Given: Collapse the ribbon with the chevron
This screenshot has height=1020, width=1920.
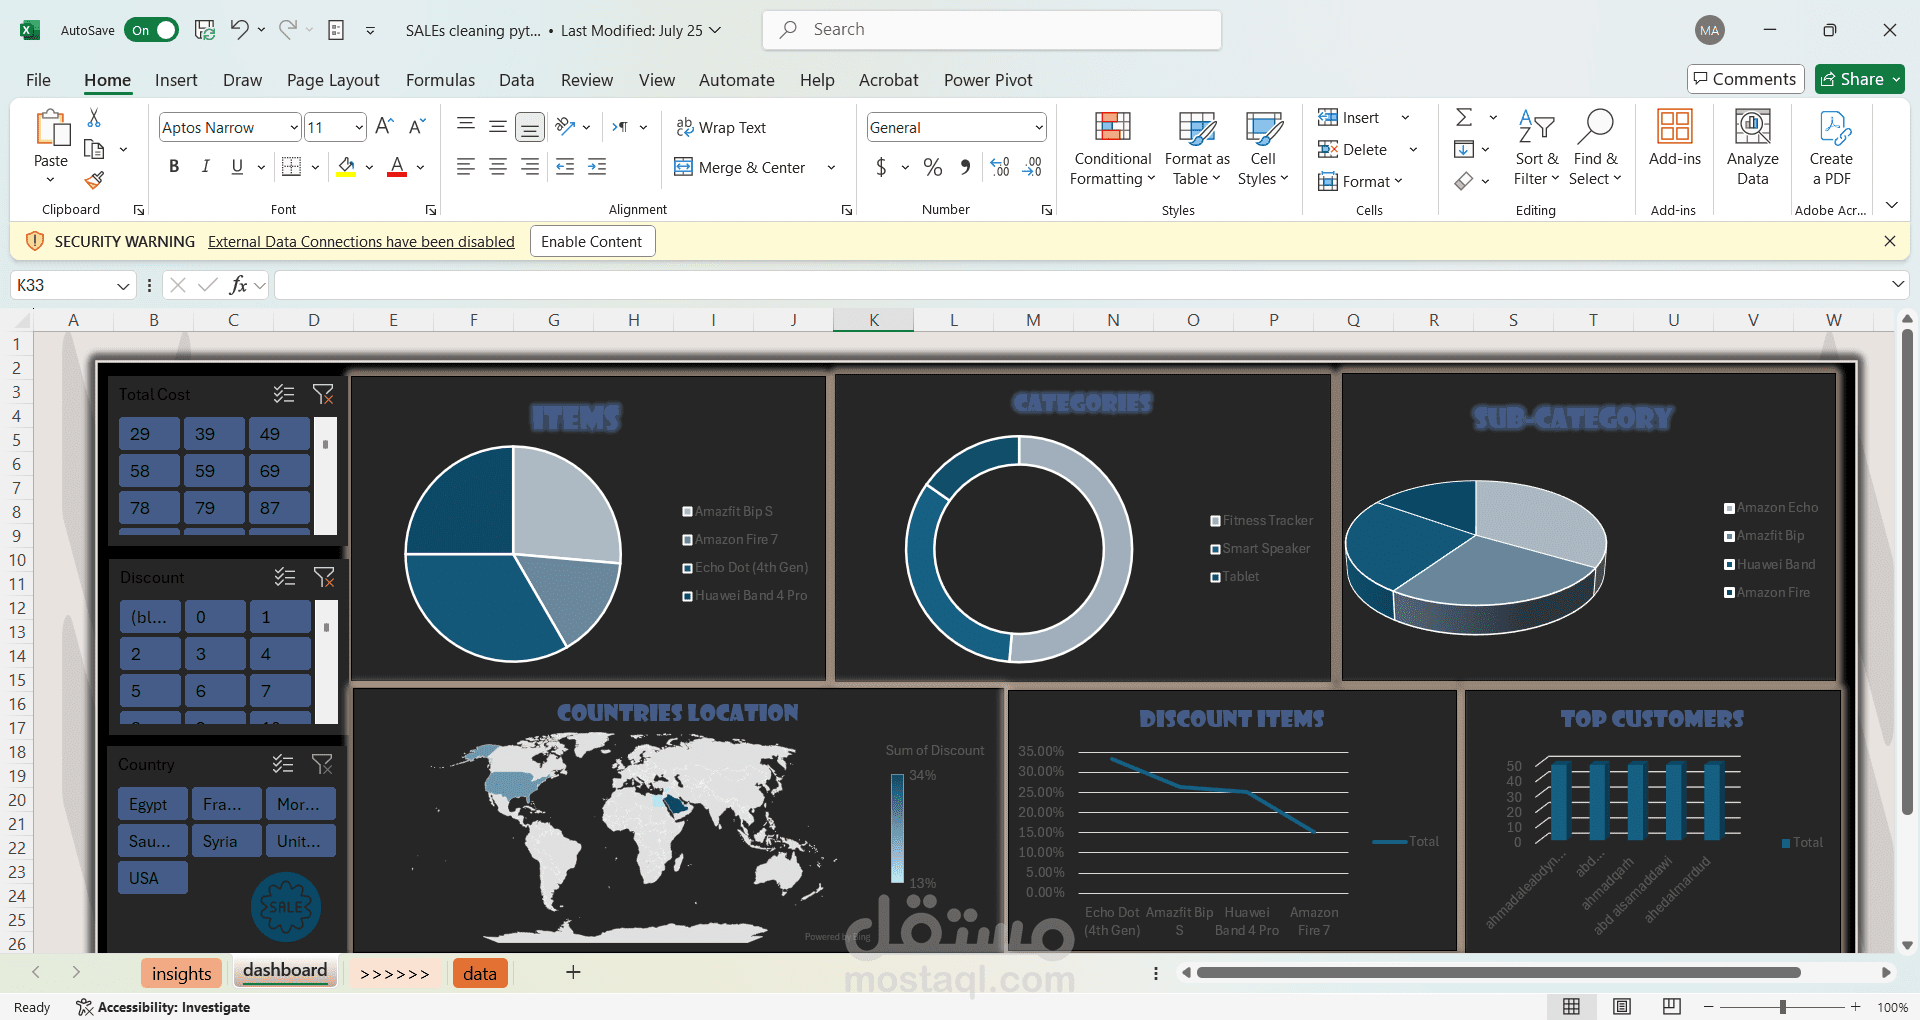Looking at the screenshot, I should point(1892,205).
